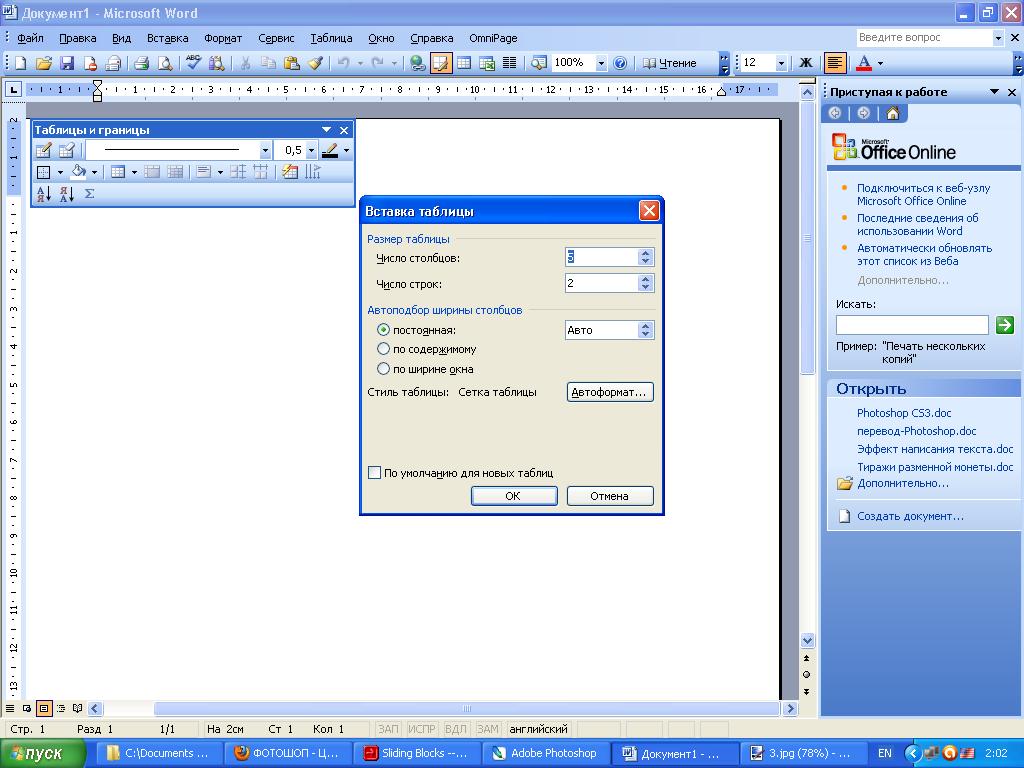Viewport: 1024px width, 768px height.
Task: Open the Сервис menu
Action: tap(276, 39)
